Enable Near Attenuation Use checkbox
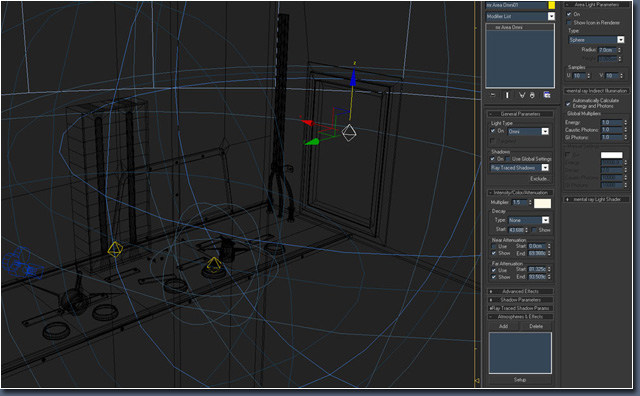 click(494, 246)
